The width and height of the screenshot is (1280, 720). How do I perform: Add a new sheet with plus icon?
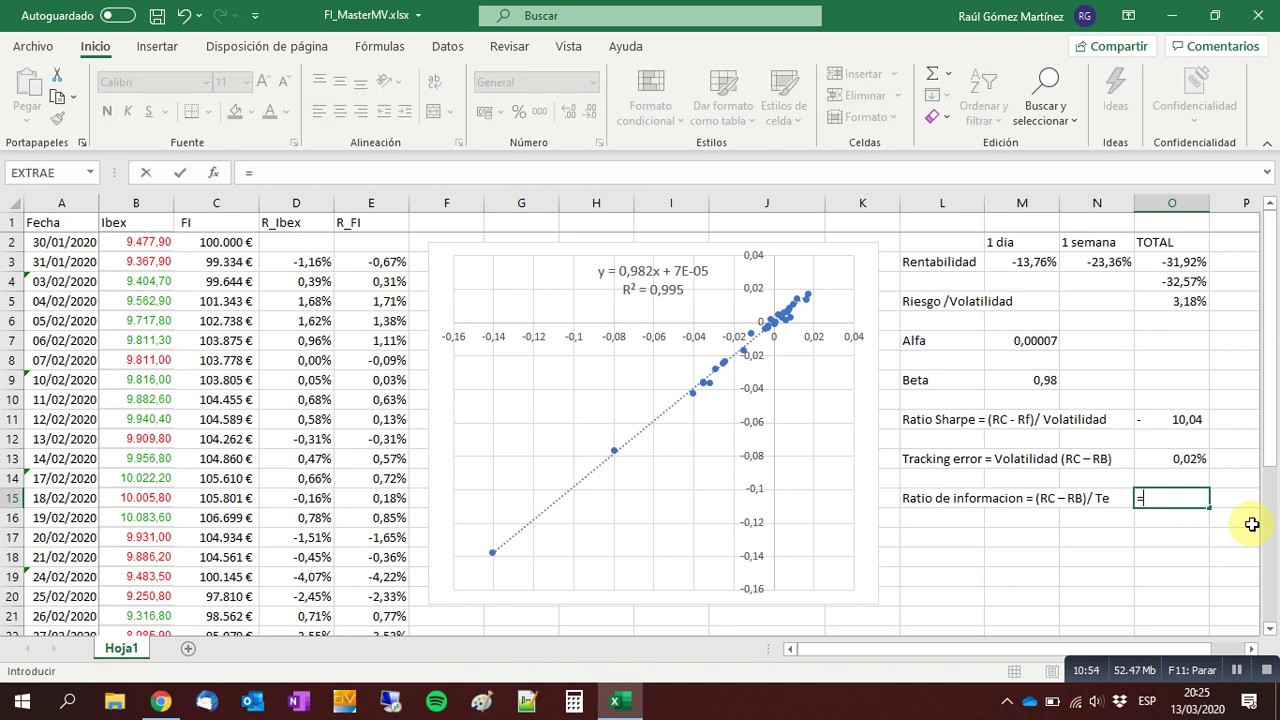click(188, 648)
